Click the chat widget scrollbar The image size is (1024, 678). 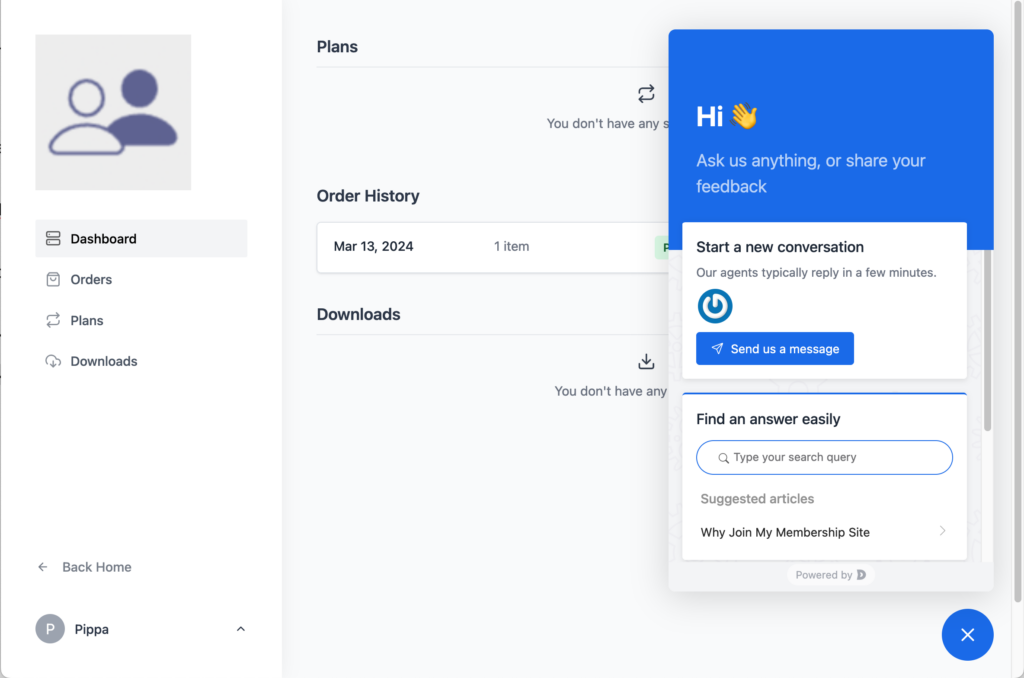tap(988, 340)
